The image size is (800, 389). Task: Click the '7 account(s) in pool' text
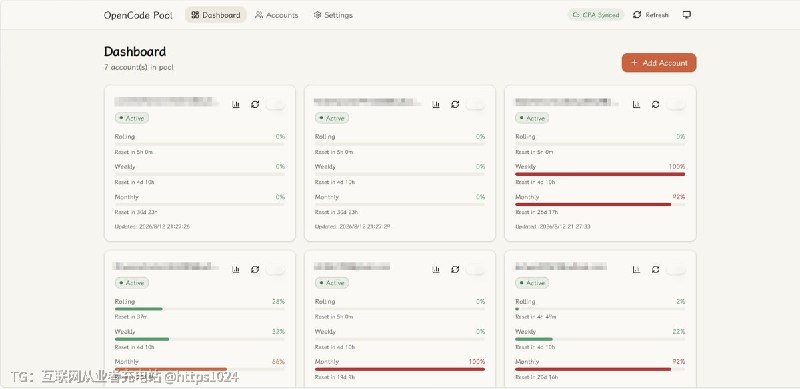[x=139, y=67]
